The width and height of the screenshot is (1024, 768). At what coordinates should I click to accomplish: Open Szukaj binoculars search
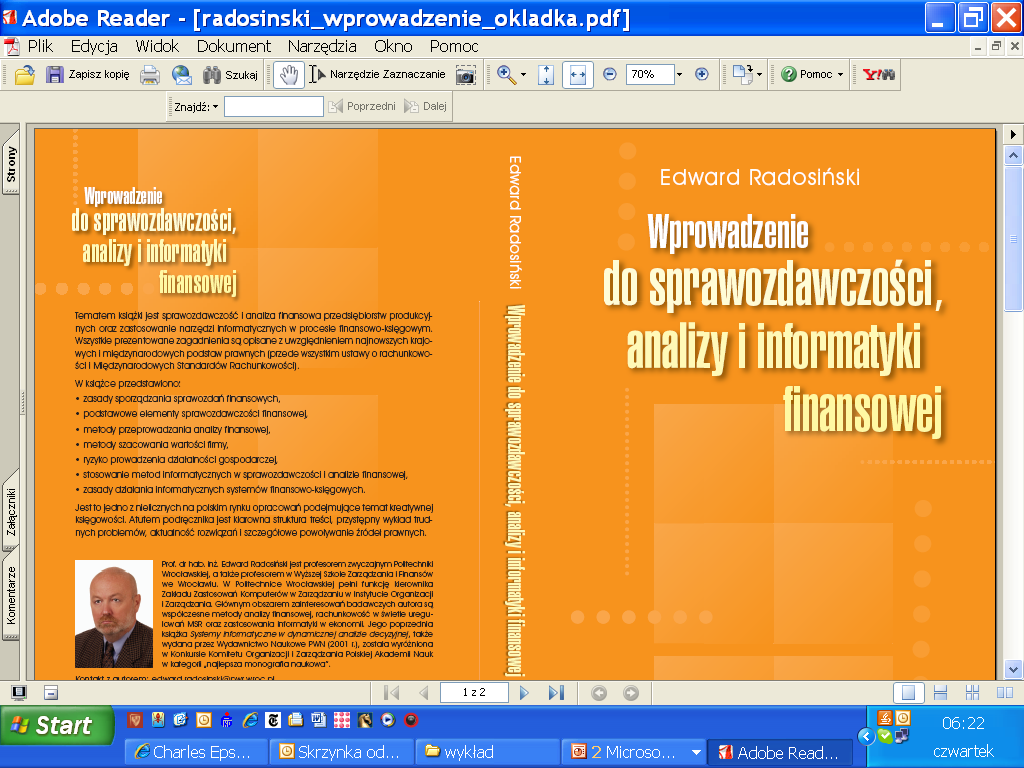coord(231,74)
